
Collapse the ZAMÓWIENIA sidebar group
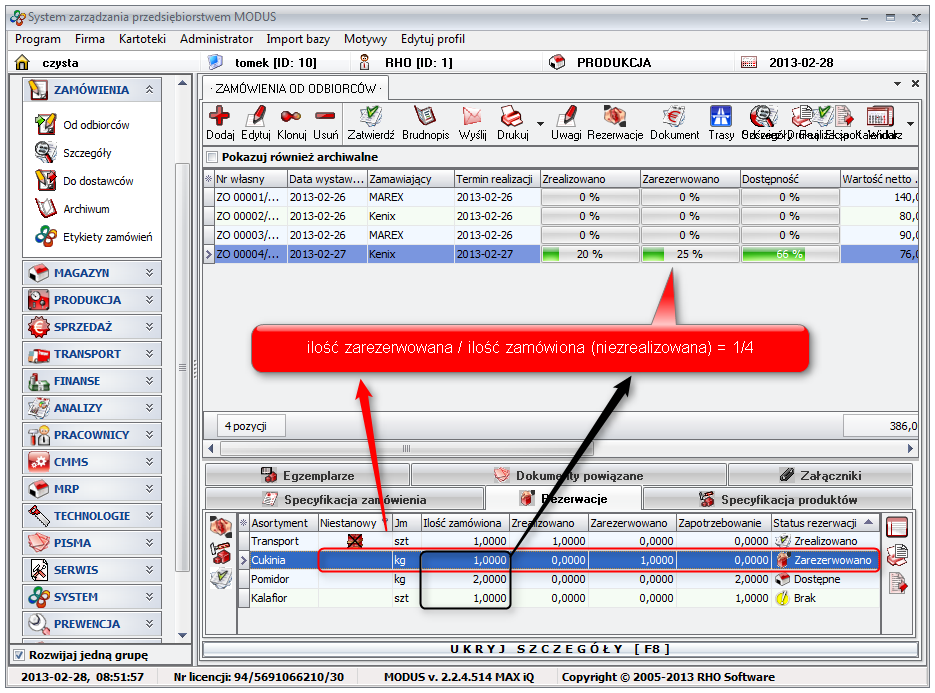tap(150, 90)
